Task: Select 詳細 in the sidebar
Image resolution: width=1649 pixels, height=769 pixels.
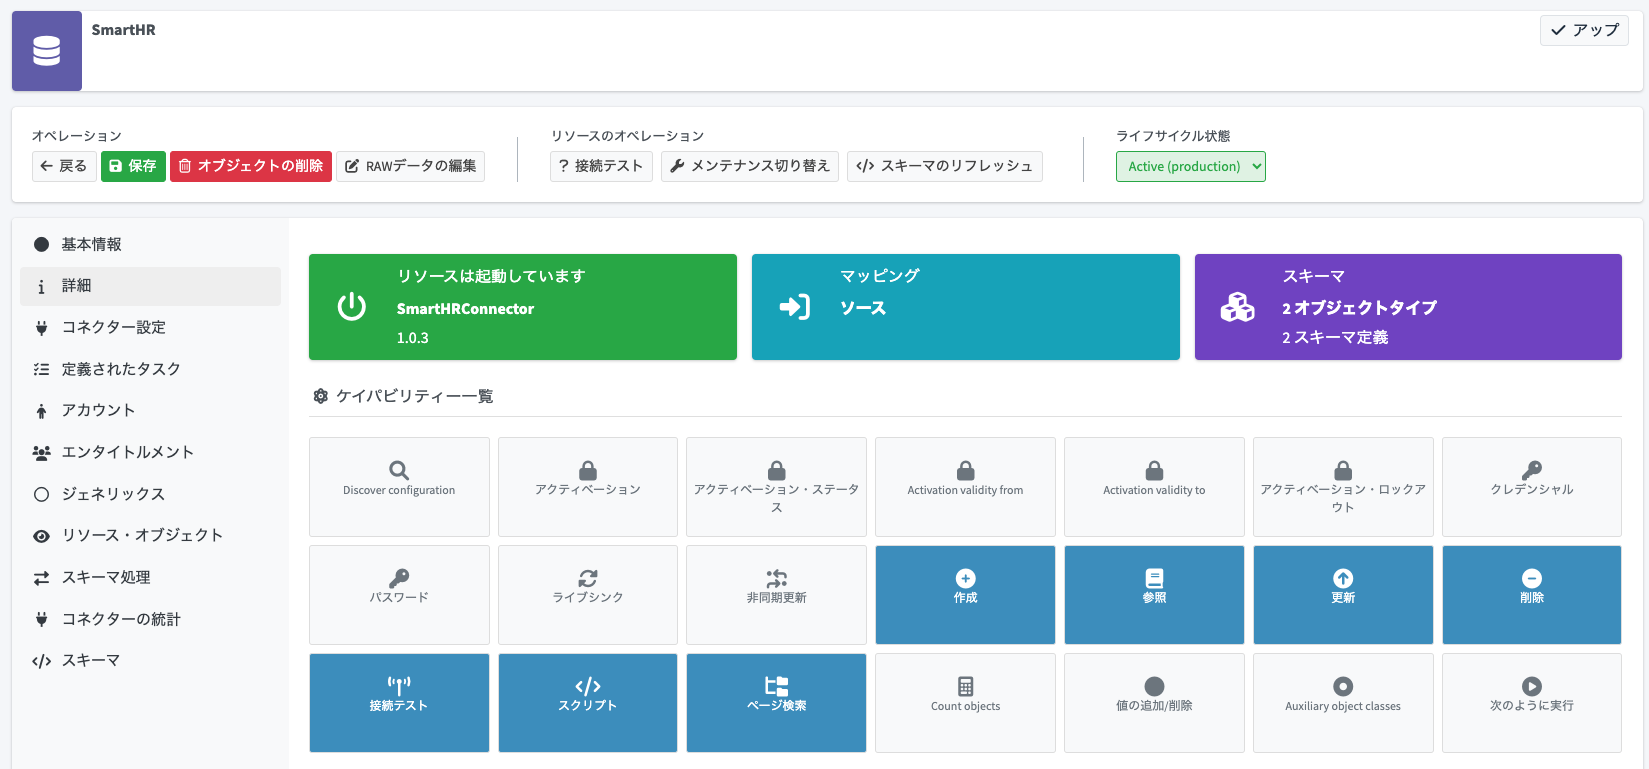Action: 150,286
